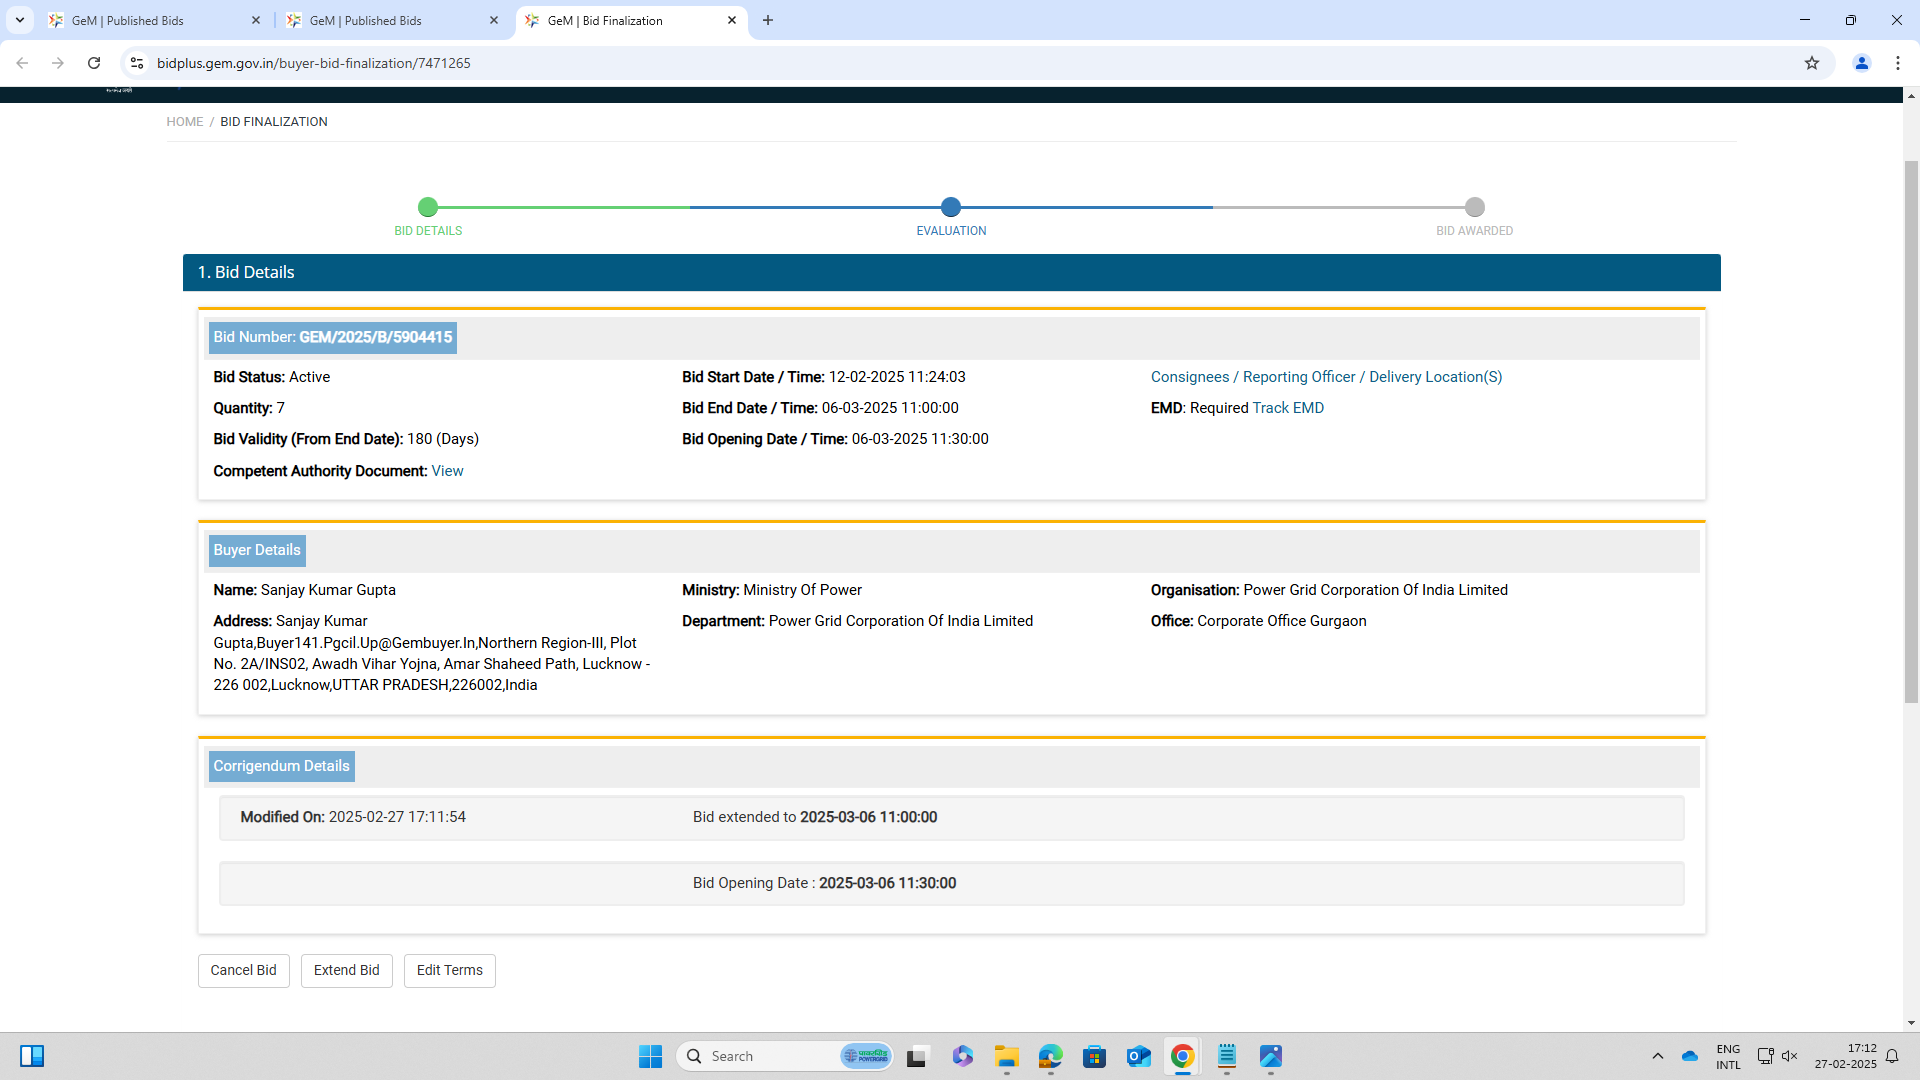1920x1080 pixels.
Task: Go to HOME breadcrumb link
Action: (x=184, y=122)
